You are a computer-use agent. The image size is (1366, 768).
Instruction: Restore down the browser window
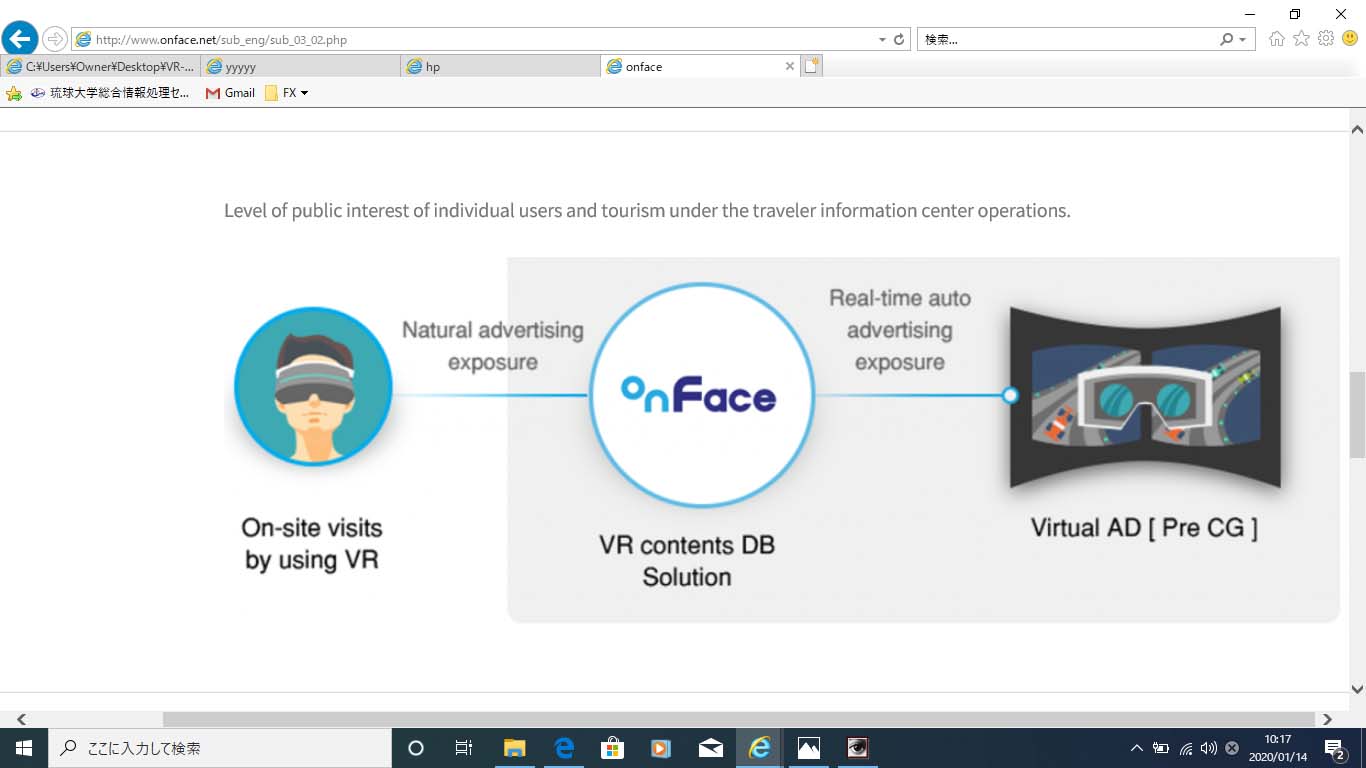[x=1295, y=14]
